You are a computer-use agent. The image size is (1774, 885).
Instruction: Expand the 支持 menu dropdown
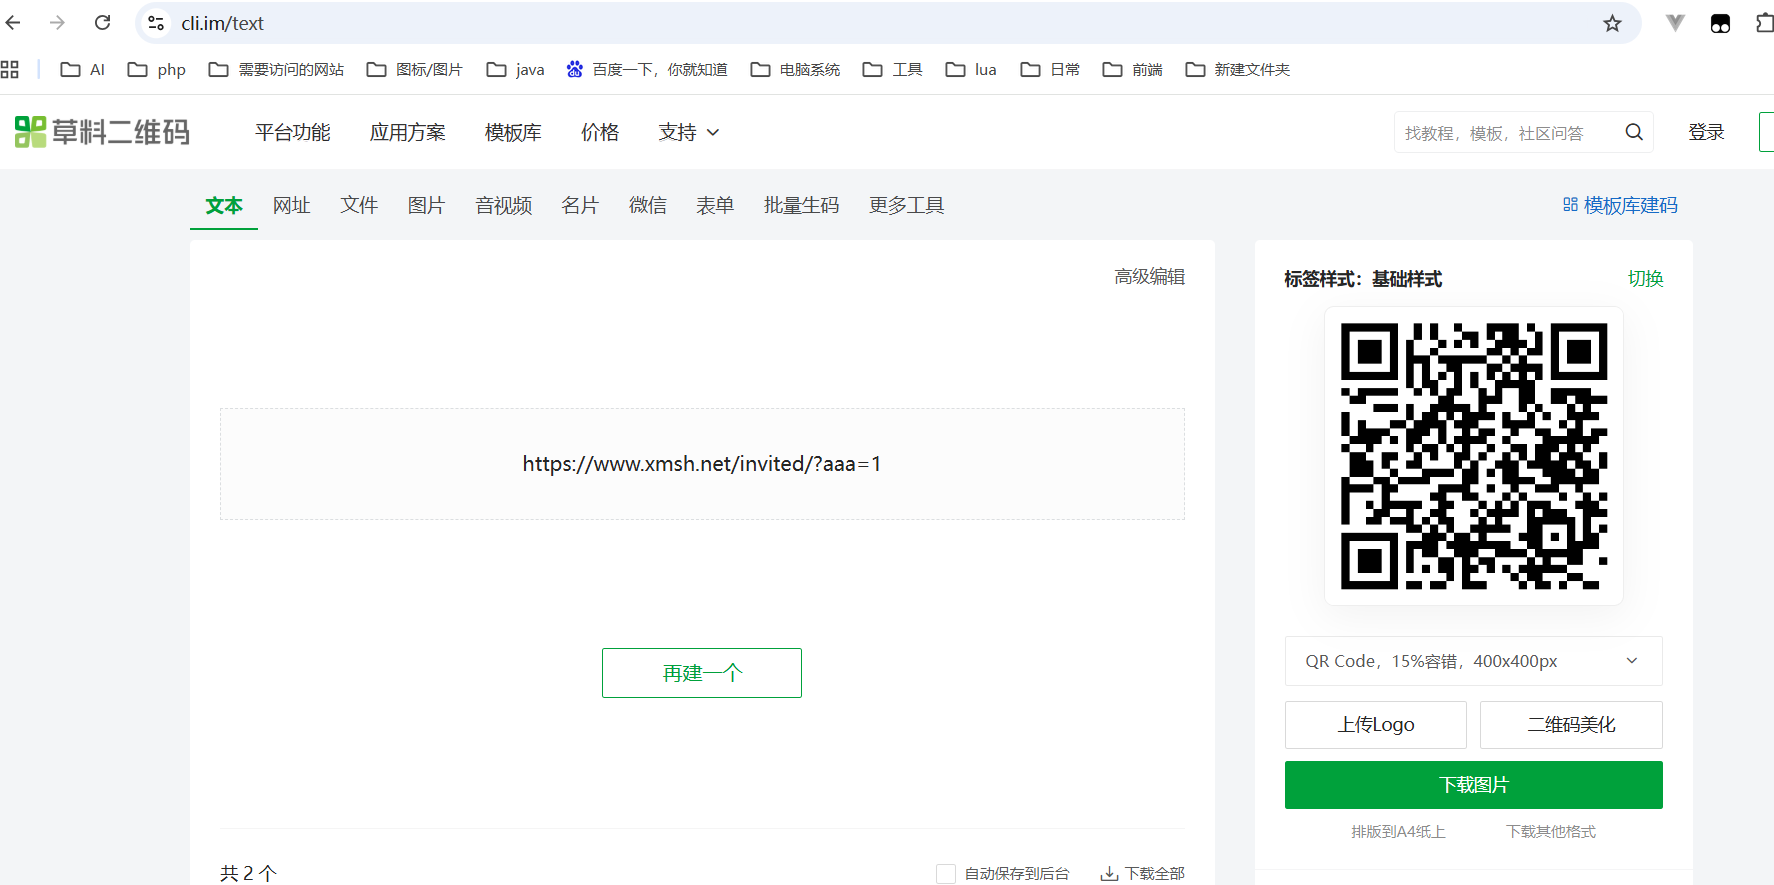pyautogui.click(x=689, y=132)
